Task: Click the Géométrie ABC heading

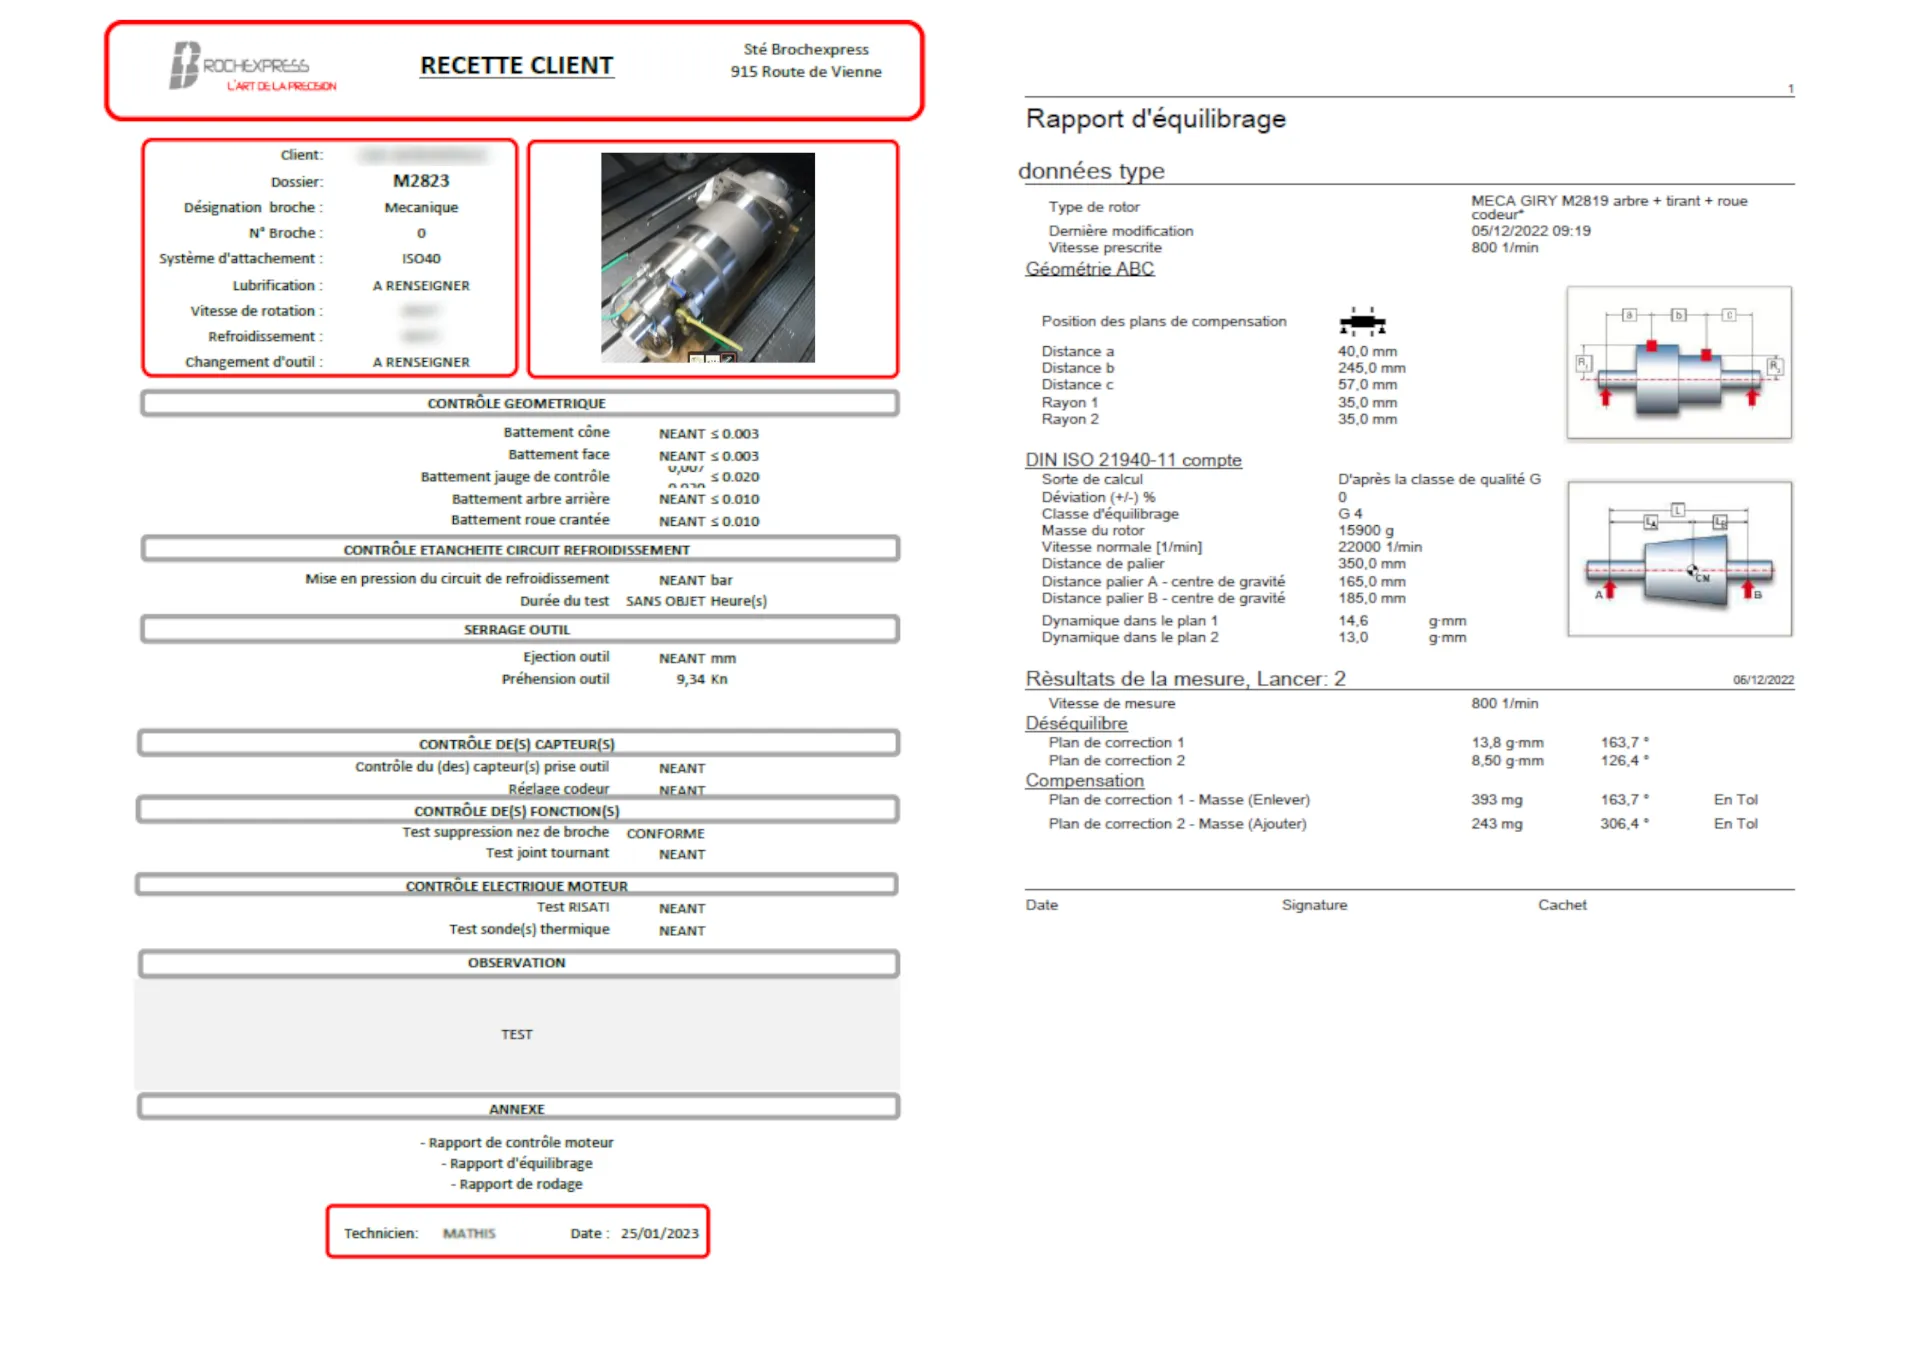Action: click(x=1089, y=269)
